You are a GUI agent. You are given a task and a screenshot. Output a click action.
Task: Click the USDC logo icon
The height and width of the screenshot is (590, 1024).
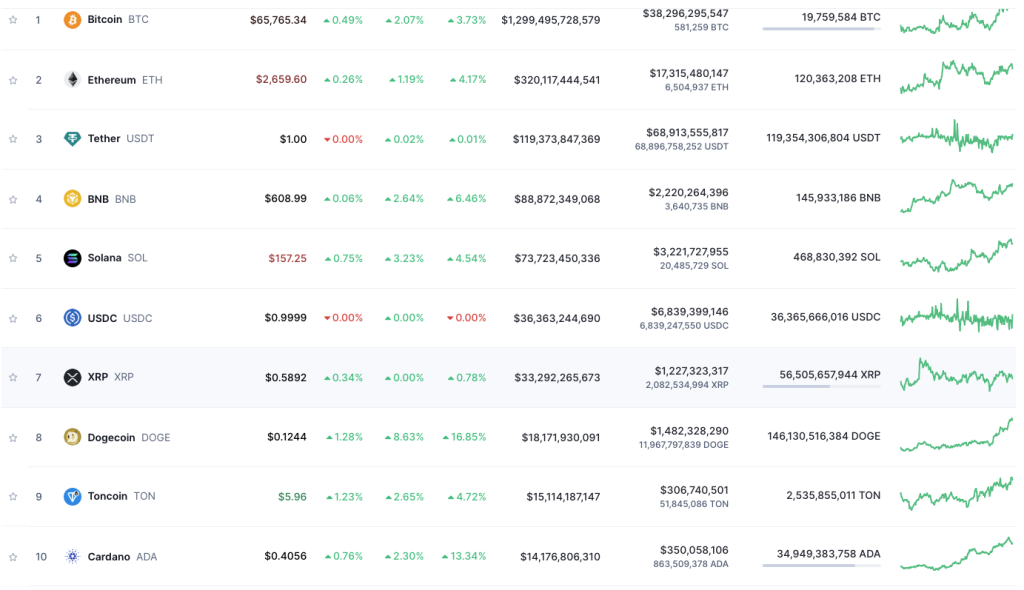click(x=72, y=318)
